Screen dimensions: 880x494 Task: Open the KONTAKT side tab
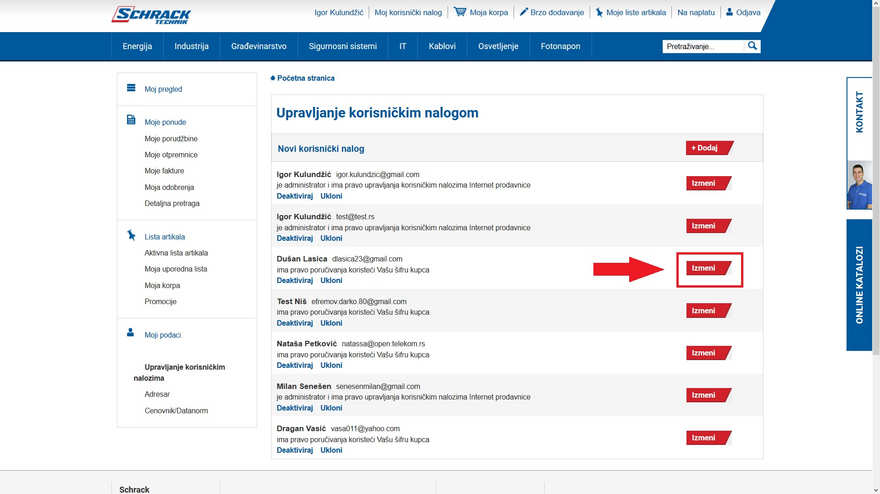(859, 118)
